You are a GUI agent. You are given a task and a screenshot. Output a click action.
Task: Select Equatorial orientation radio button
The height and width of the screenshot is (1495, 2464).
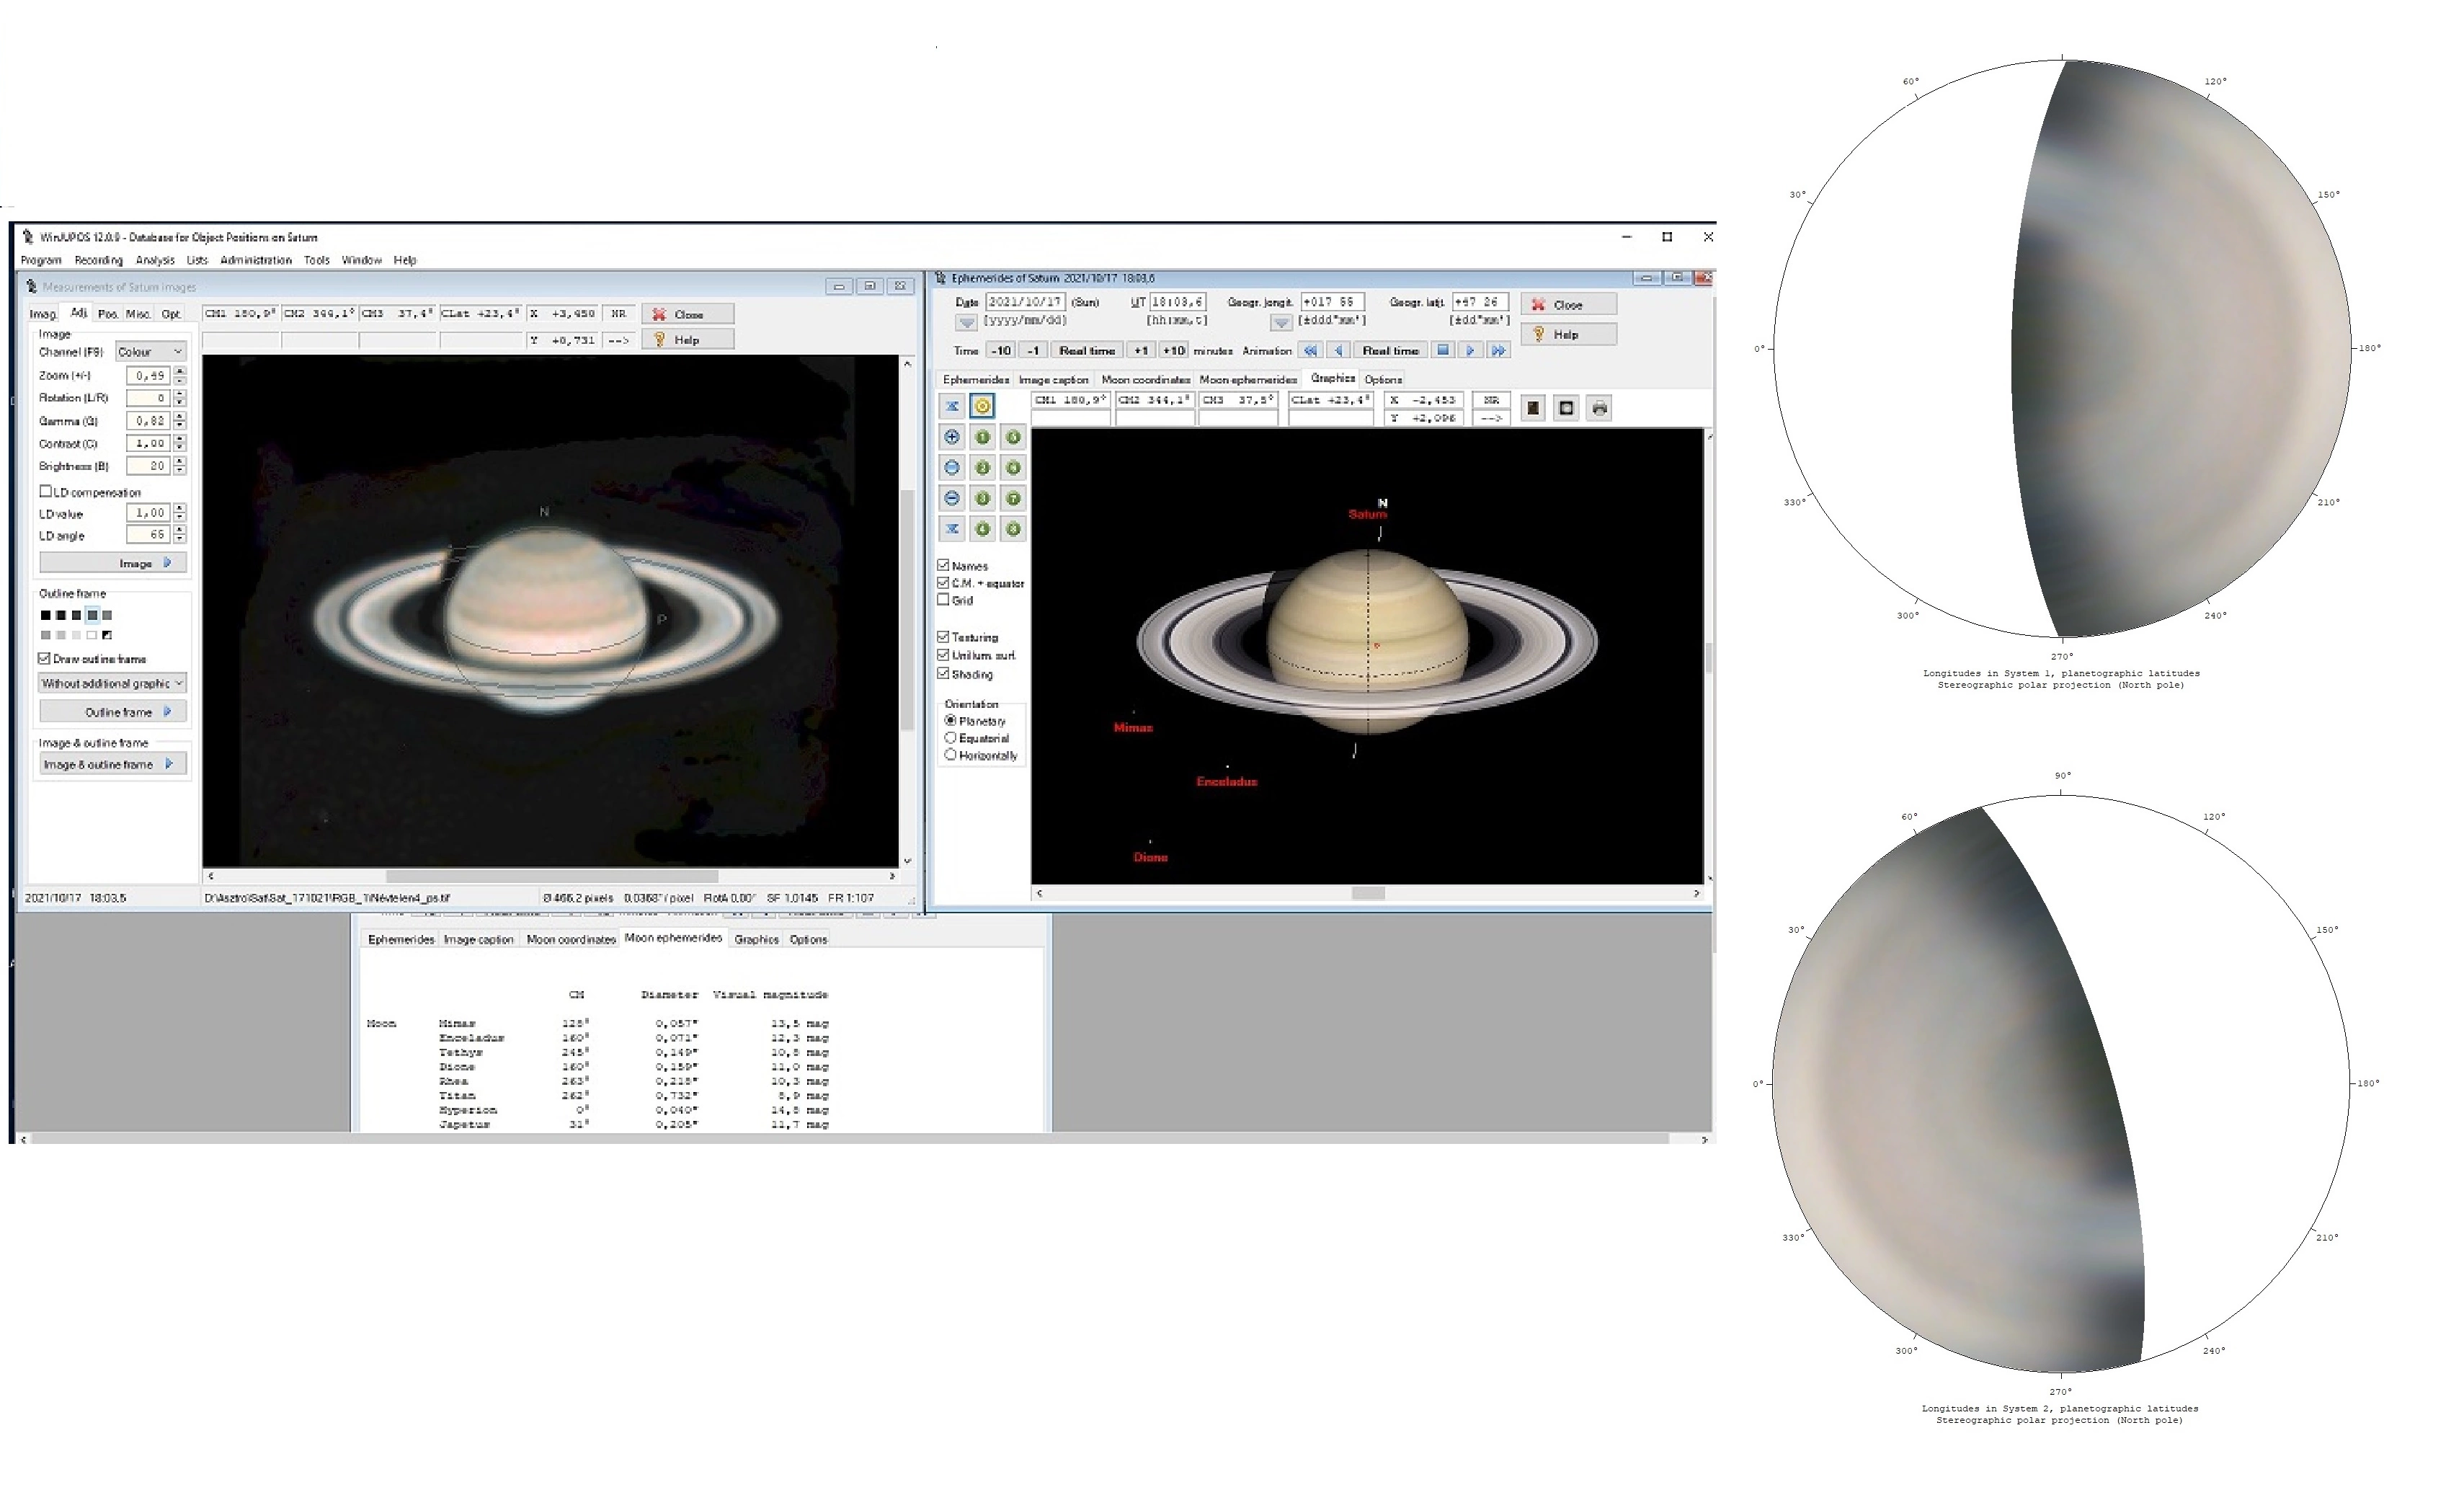[x=950, y=738]
